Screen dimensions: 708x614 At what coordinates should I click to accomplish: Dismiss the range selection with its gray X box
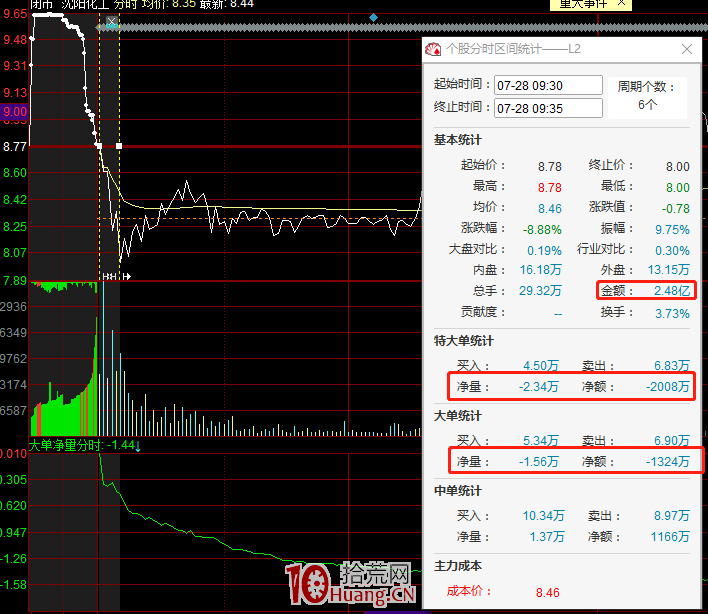click(x=112, y=21)
